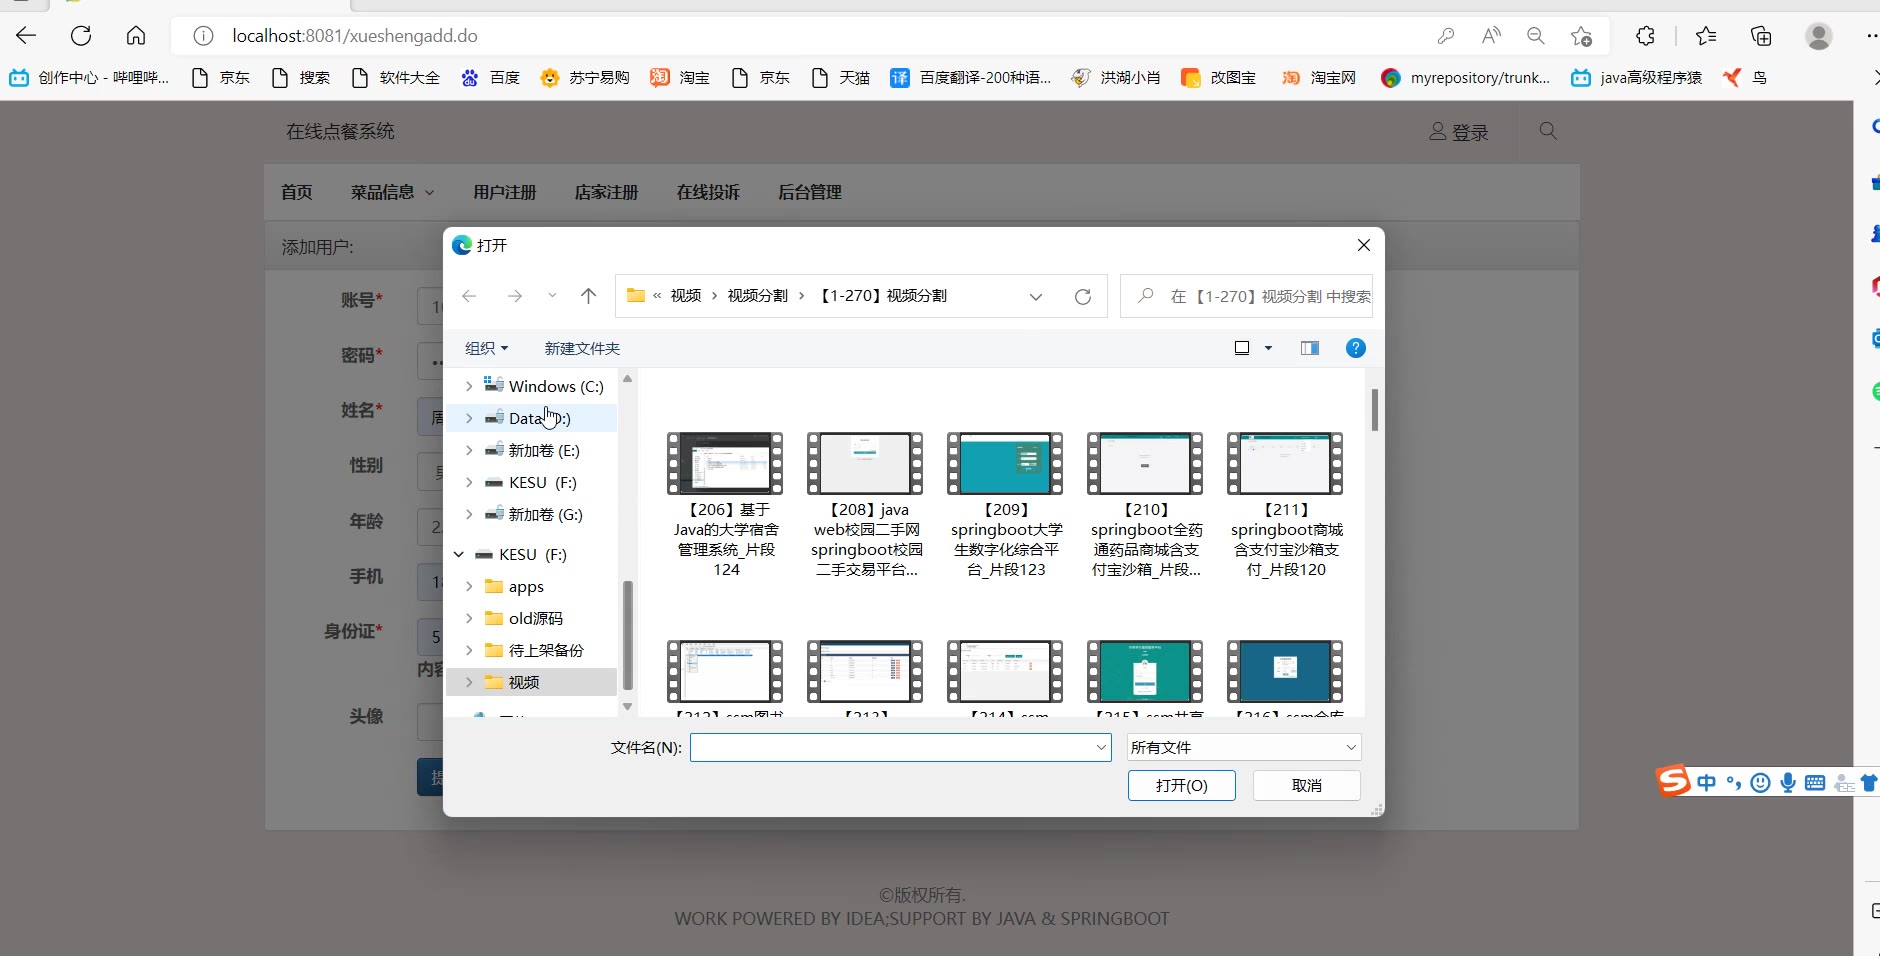Add page to favorites star icon

(x=1581, y=36)
